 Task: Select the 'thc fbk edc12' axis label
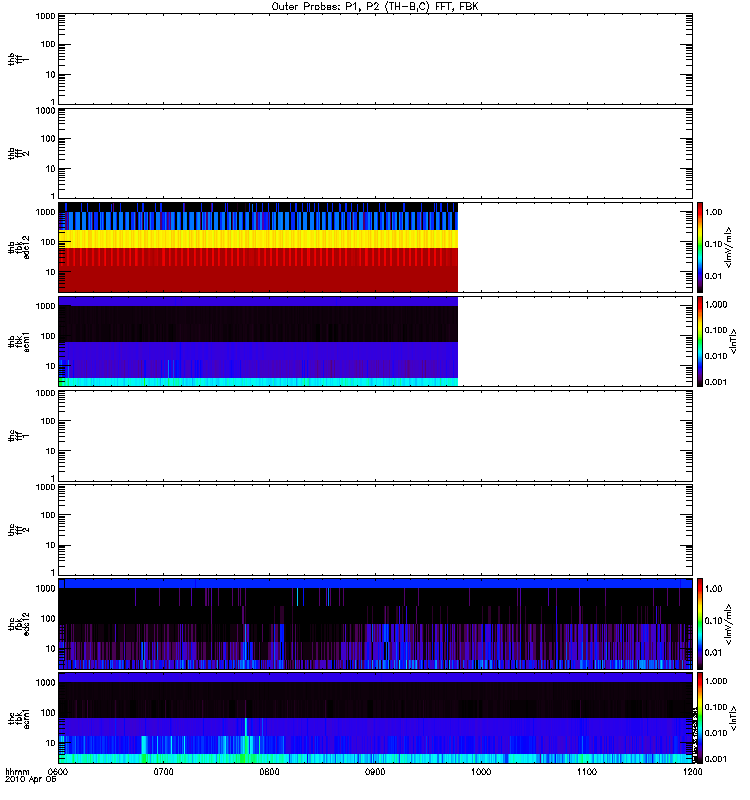[18, 624]
